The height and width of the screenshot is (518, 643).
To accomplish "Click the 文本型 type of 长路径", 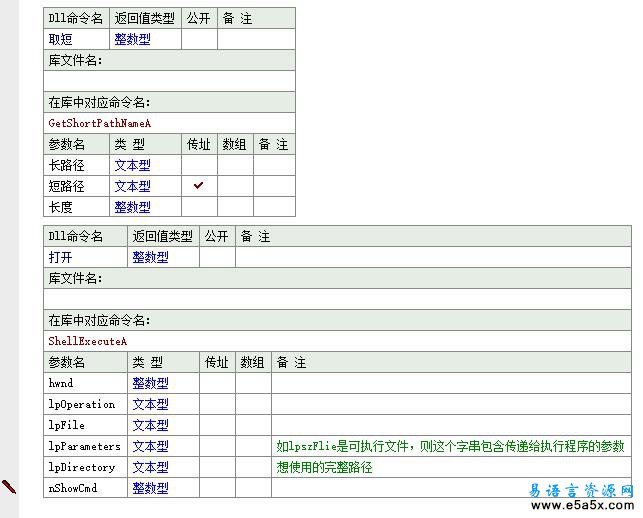I will (132, 165).
